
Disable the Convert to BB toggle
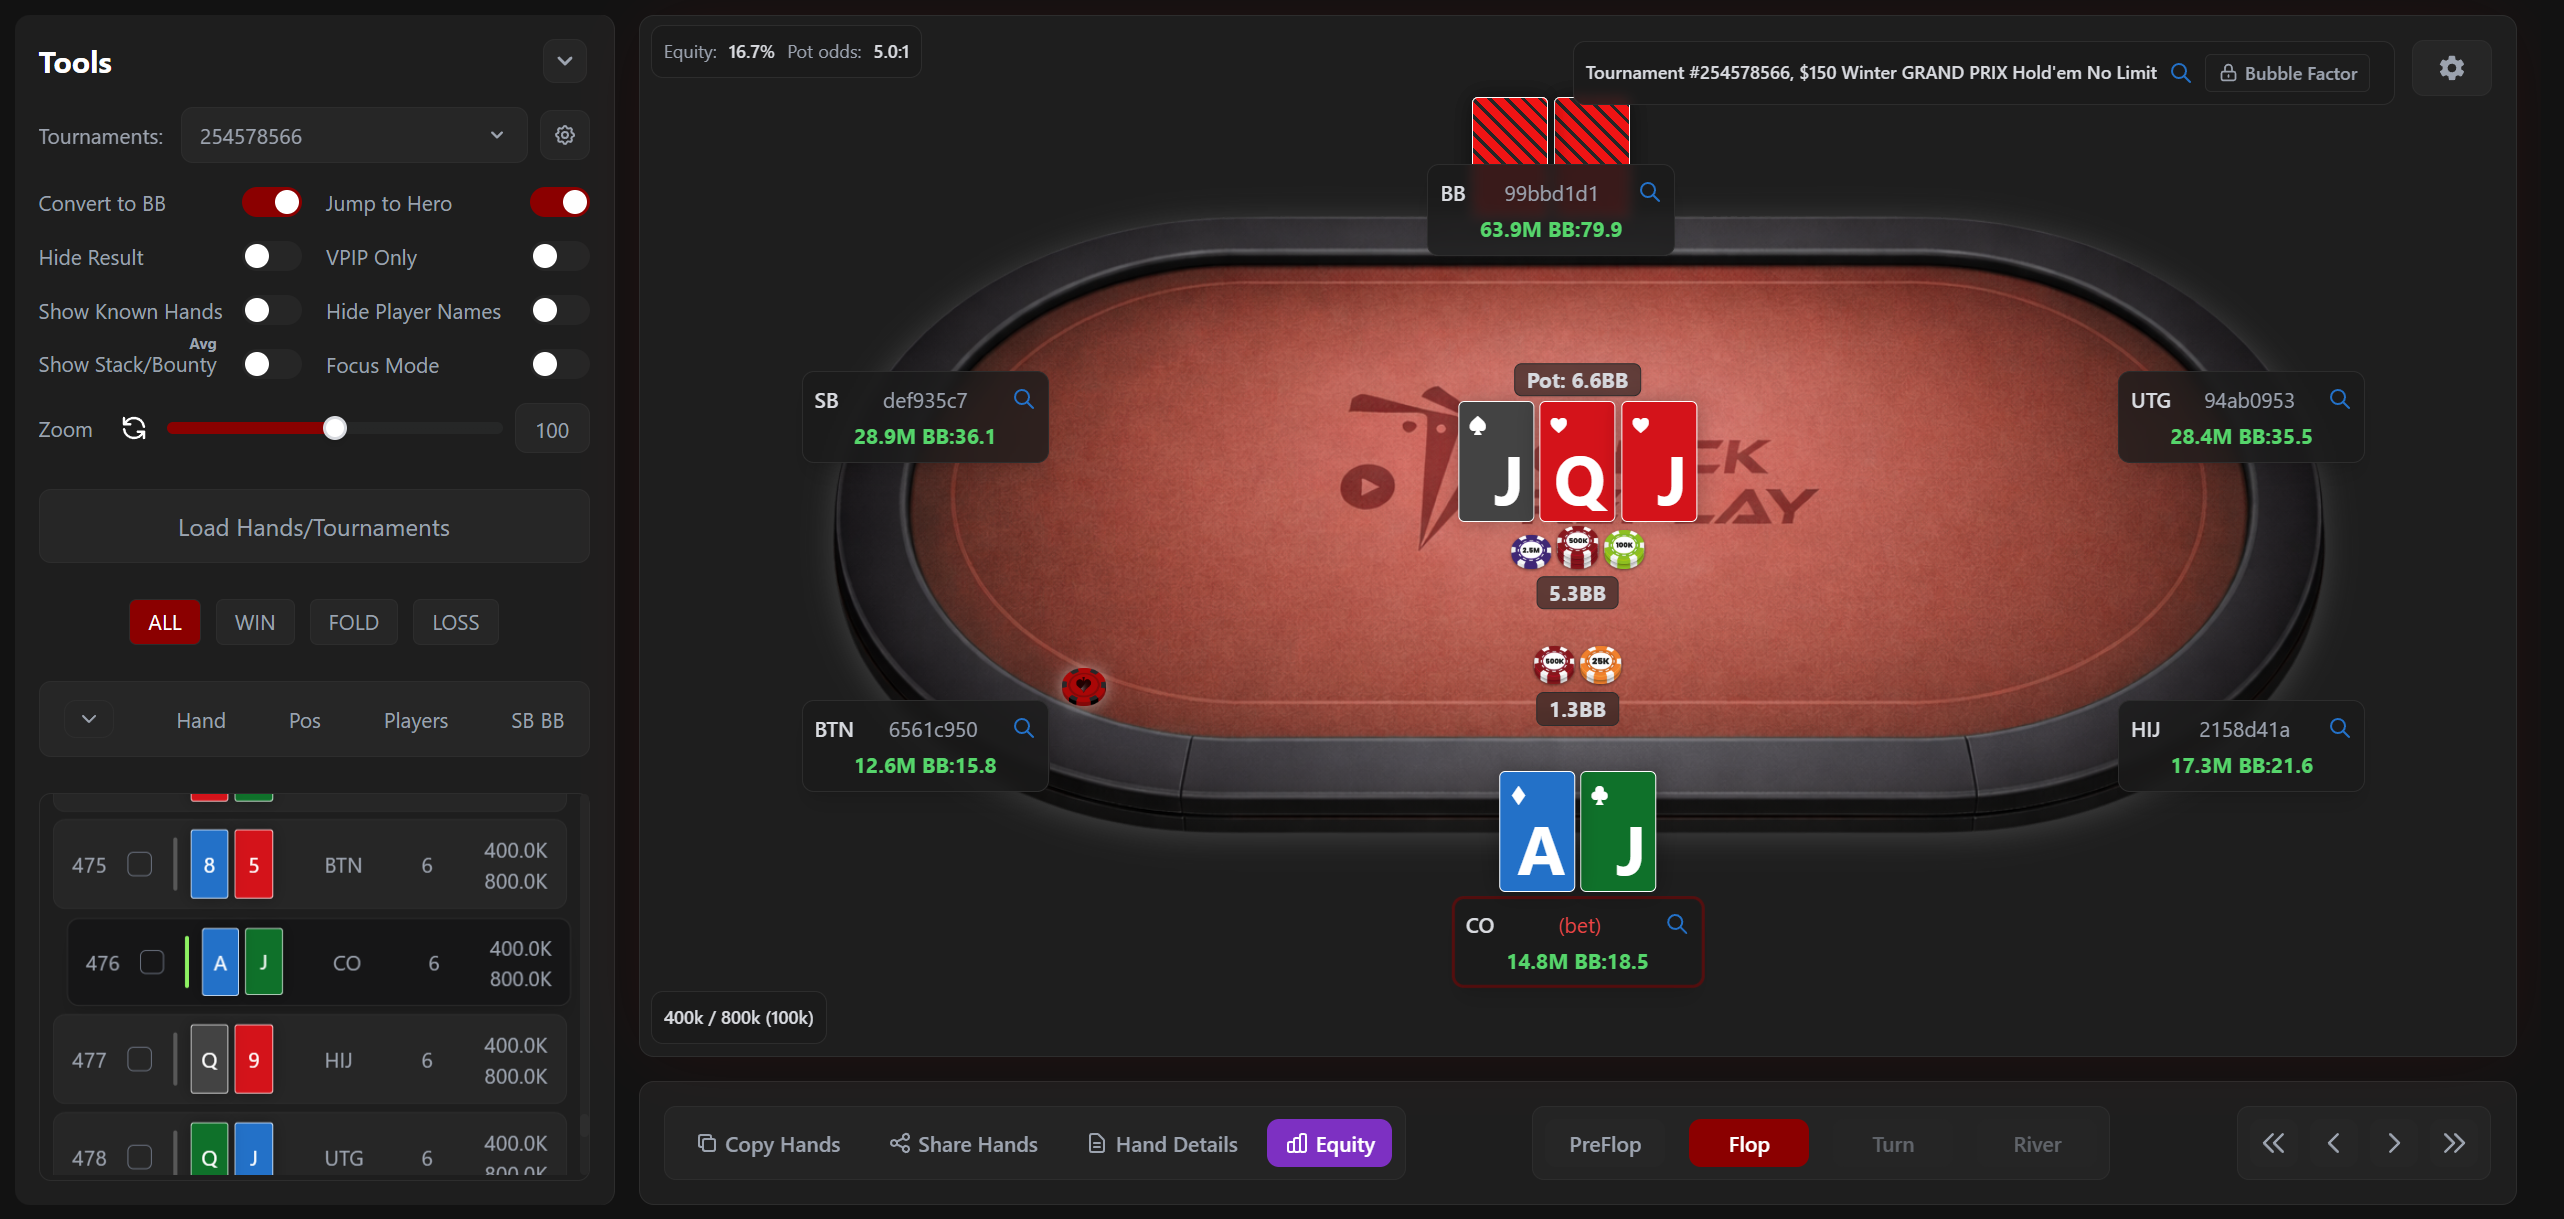(272, 203)
